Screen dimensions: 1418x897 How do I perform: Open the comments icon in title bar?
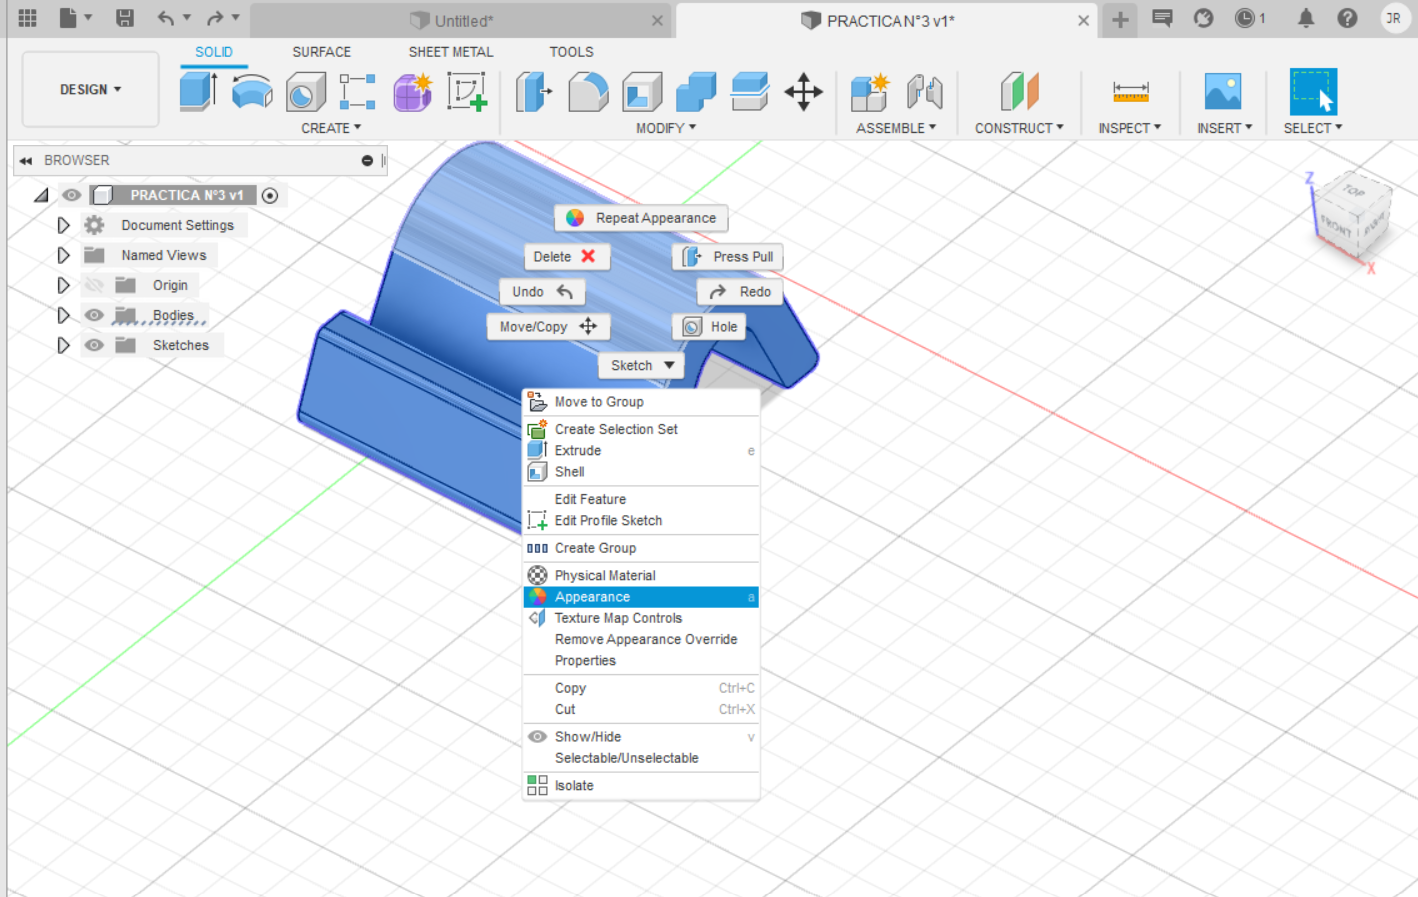pos(1162,18)
